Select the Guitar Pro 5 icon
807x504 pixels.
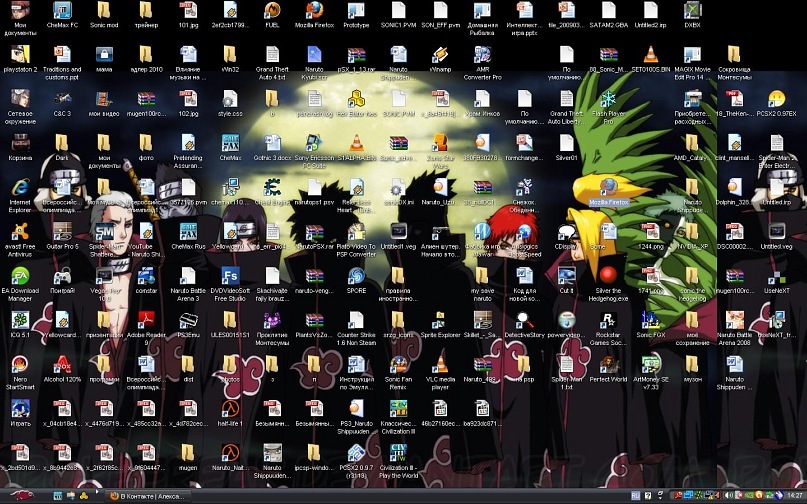pos(62,229)
